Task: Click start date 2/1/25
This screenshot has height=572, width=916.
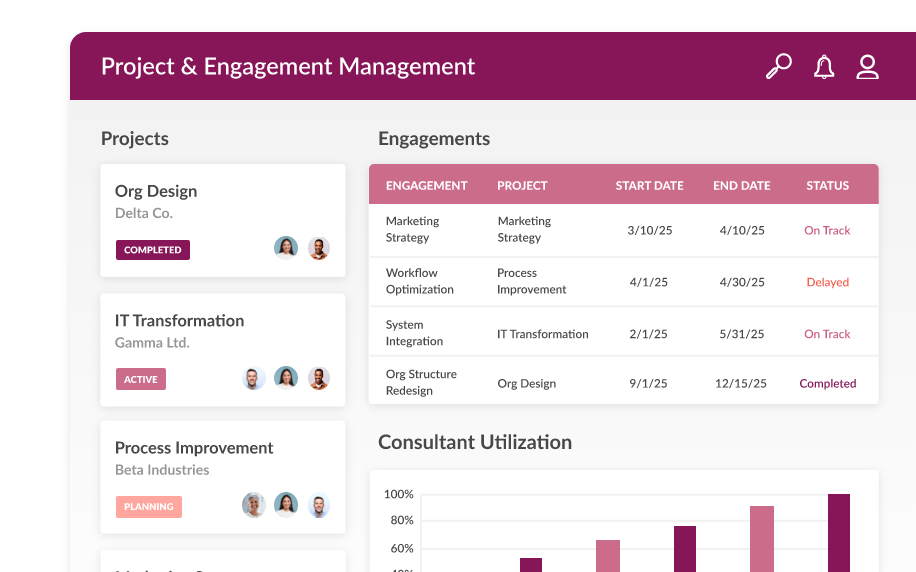Action: coord(648,334)
